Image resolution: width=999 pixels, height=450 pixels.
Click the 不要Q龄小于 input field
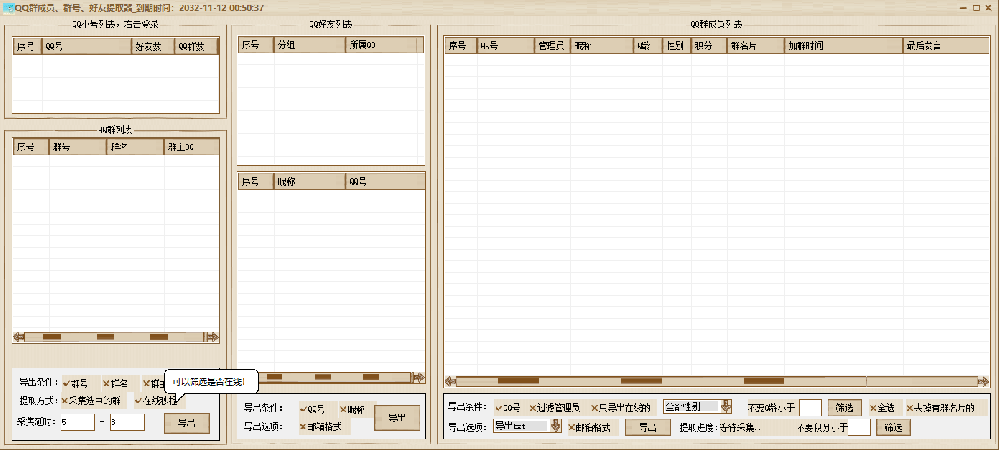pyautogui.click(x=810, y=407)
